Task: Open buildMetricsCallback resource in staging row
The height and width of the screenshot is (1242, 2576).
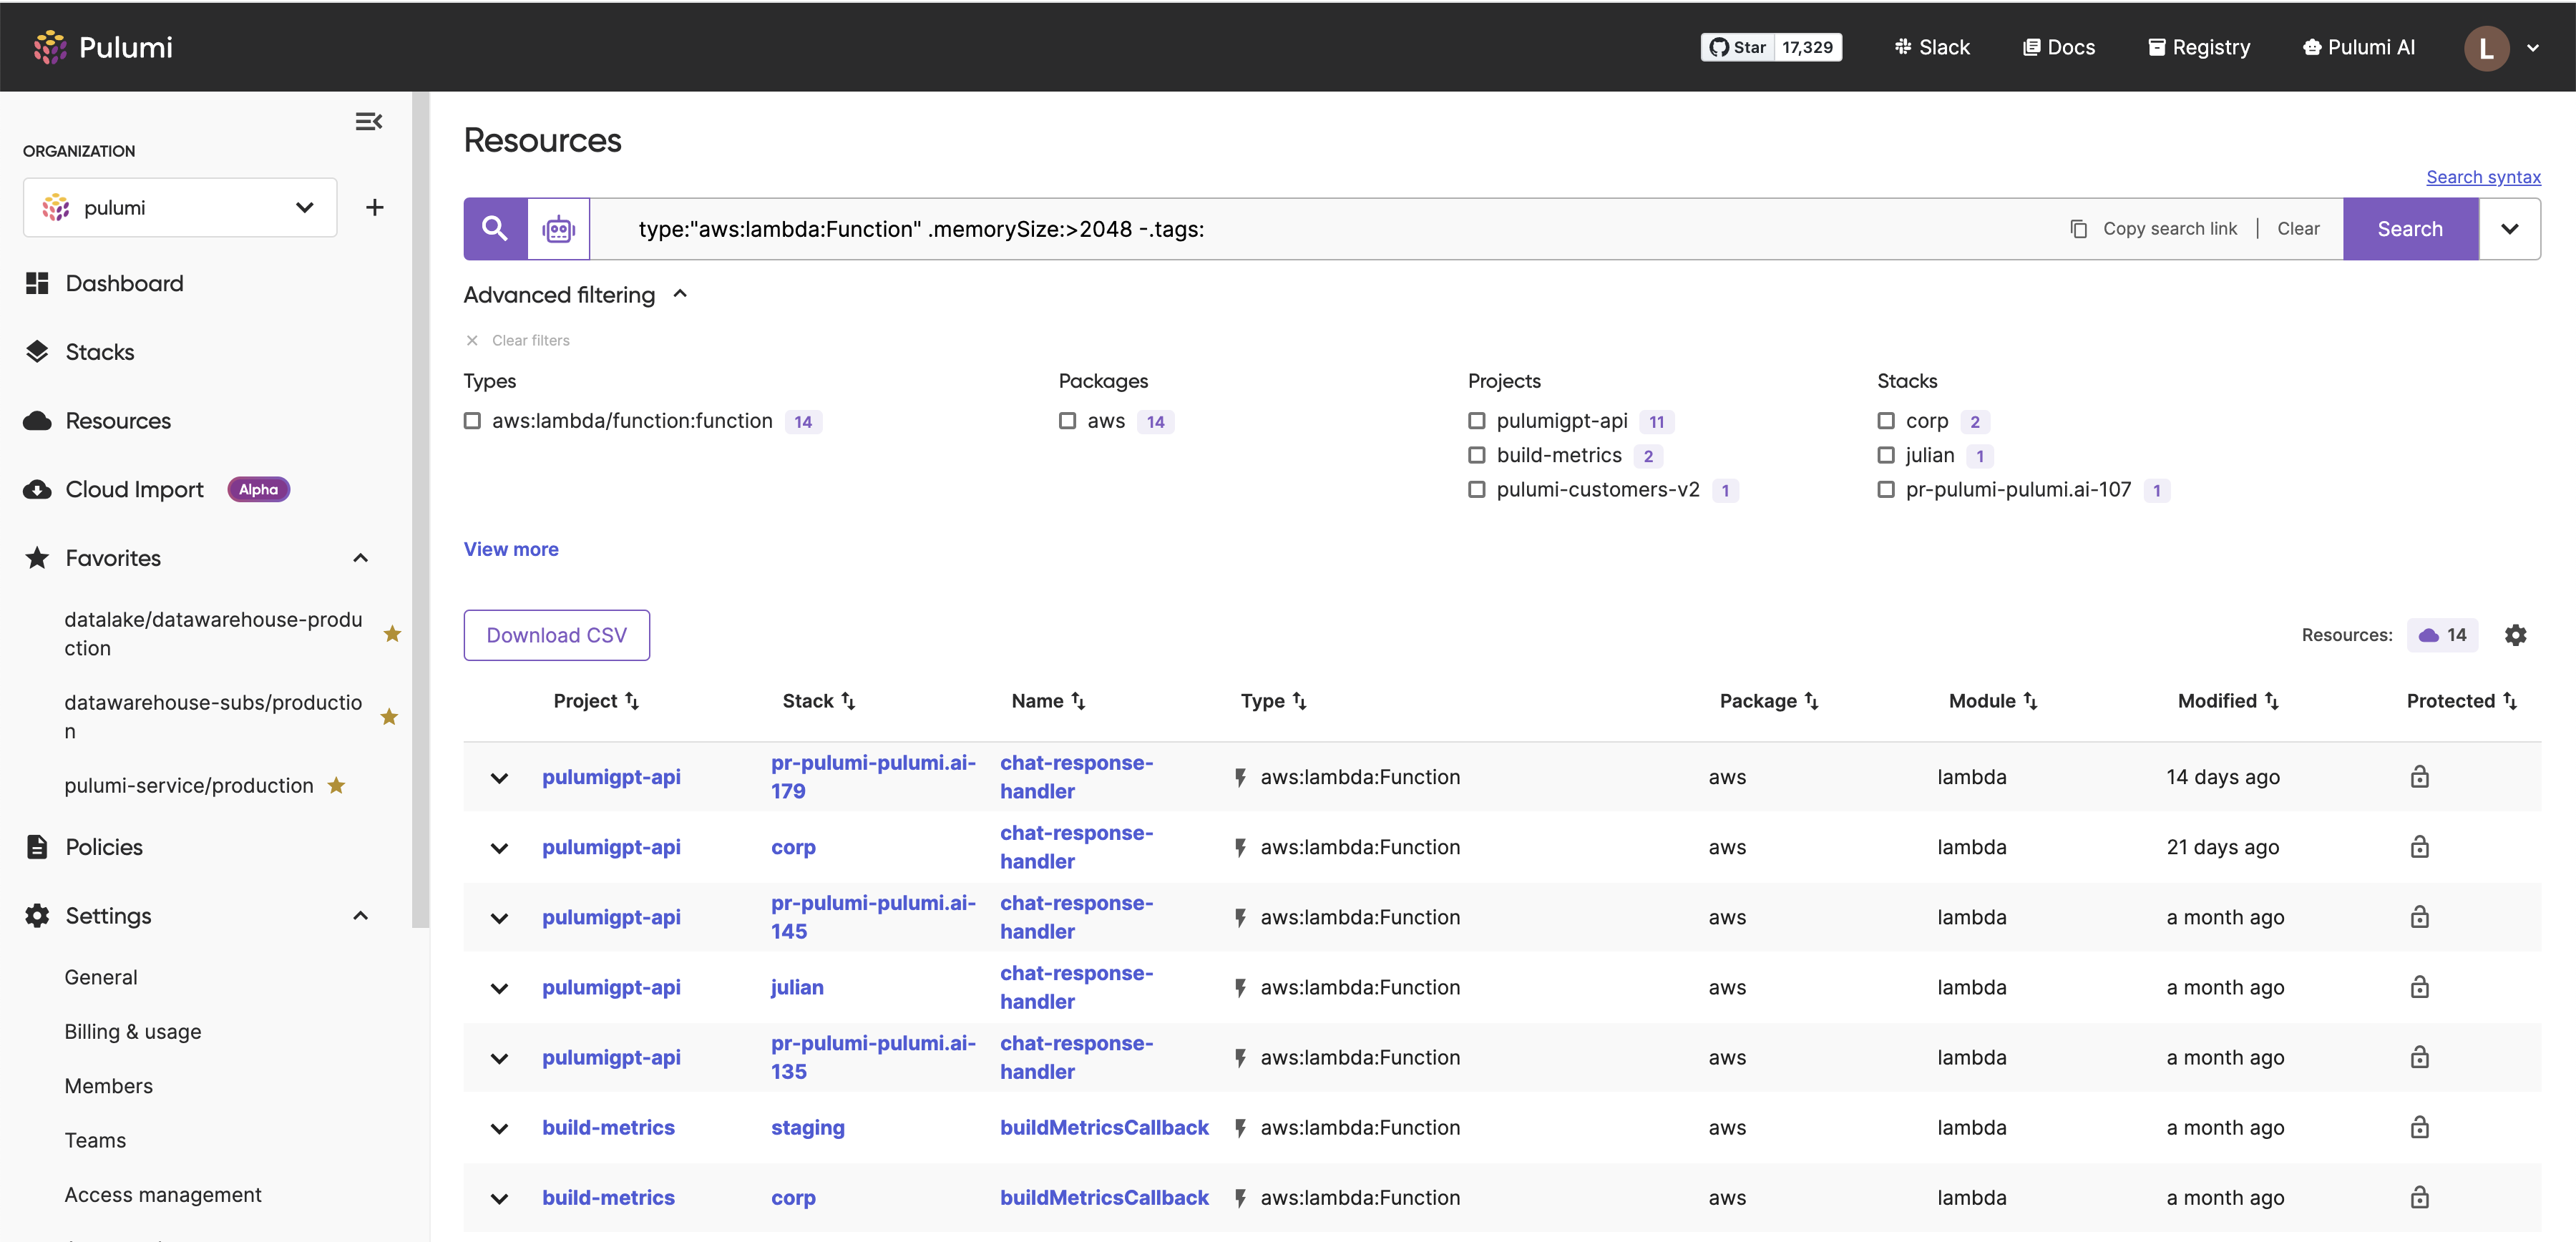Action: (x=1104, y=1127)
